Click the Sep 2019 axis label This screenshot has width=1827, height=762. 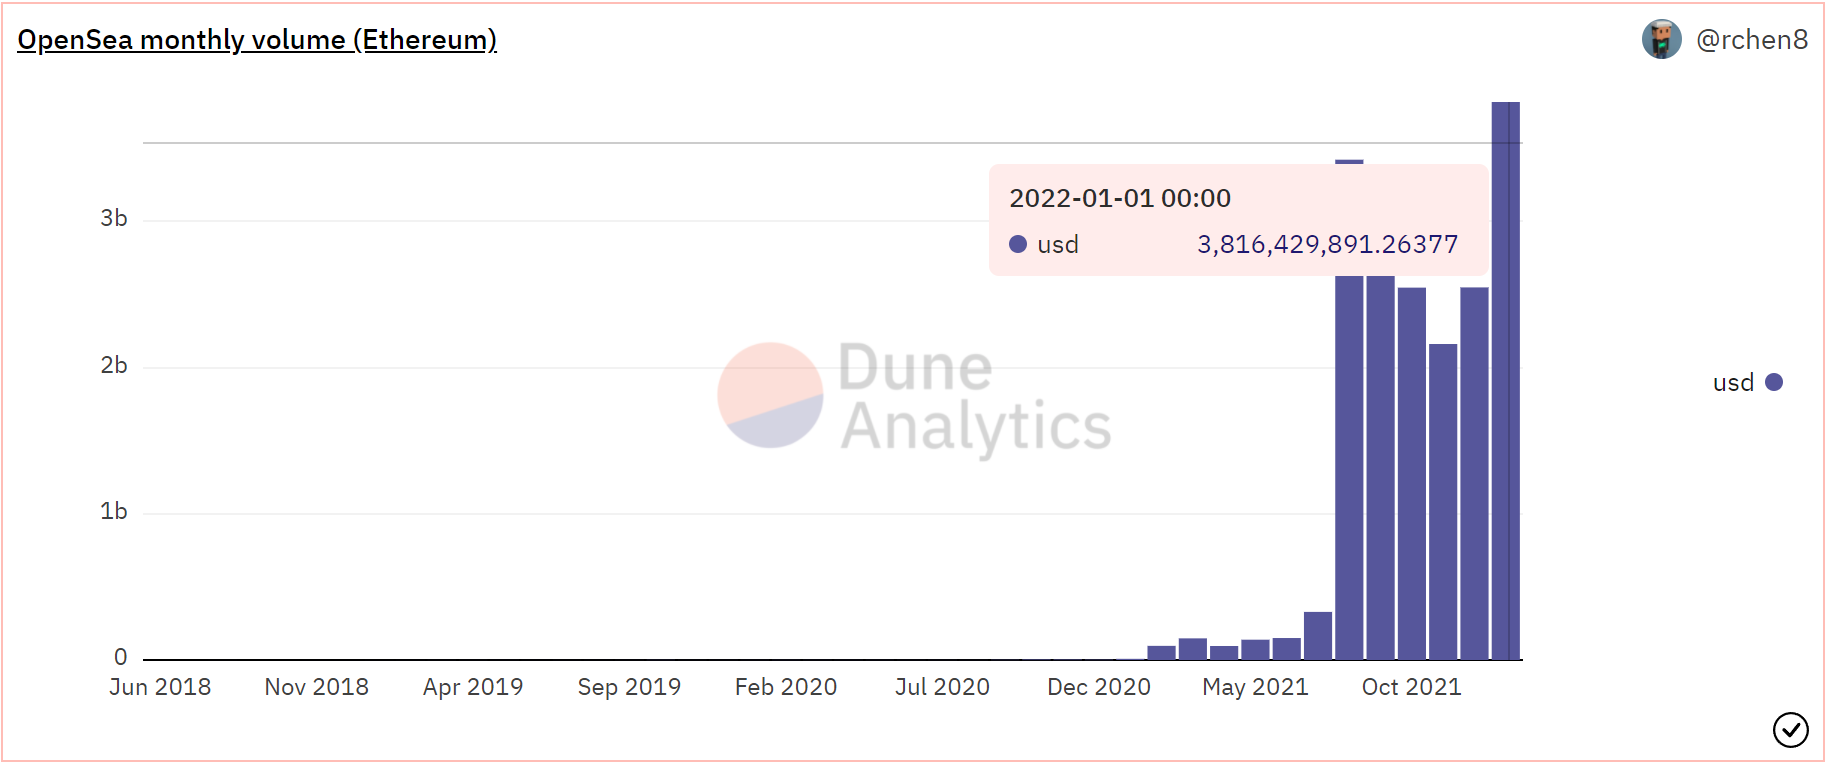629,687
